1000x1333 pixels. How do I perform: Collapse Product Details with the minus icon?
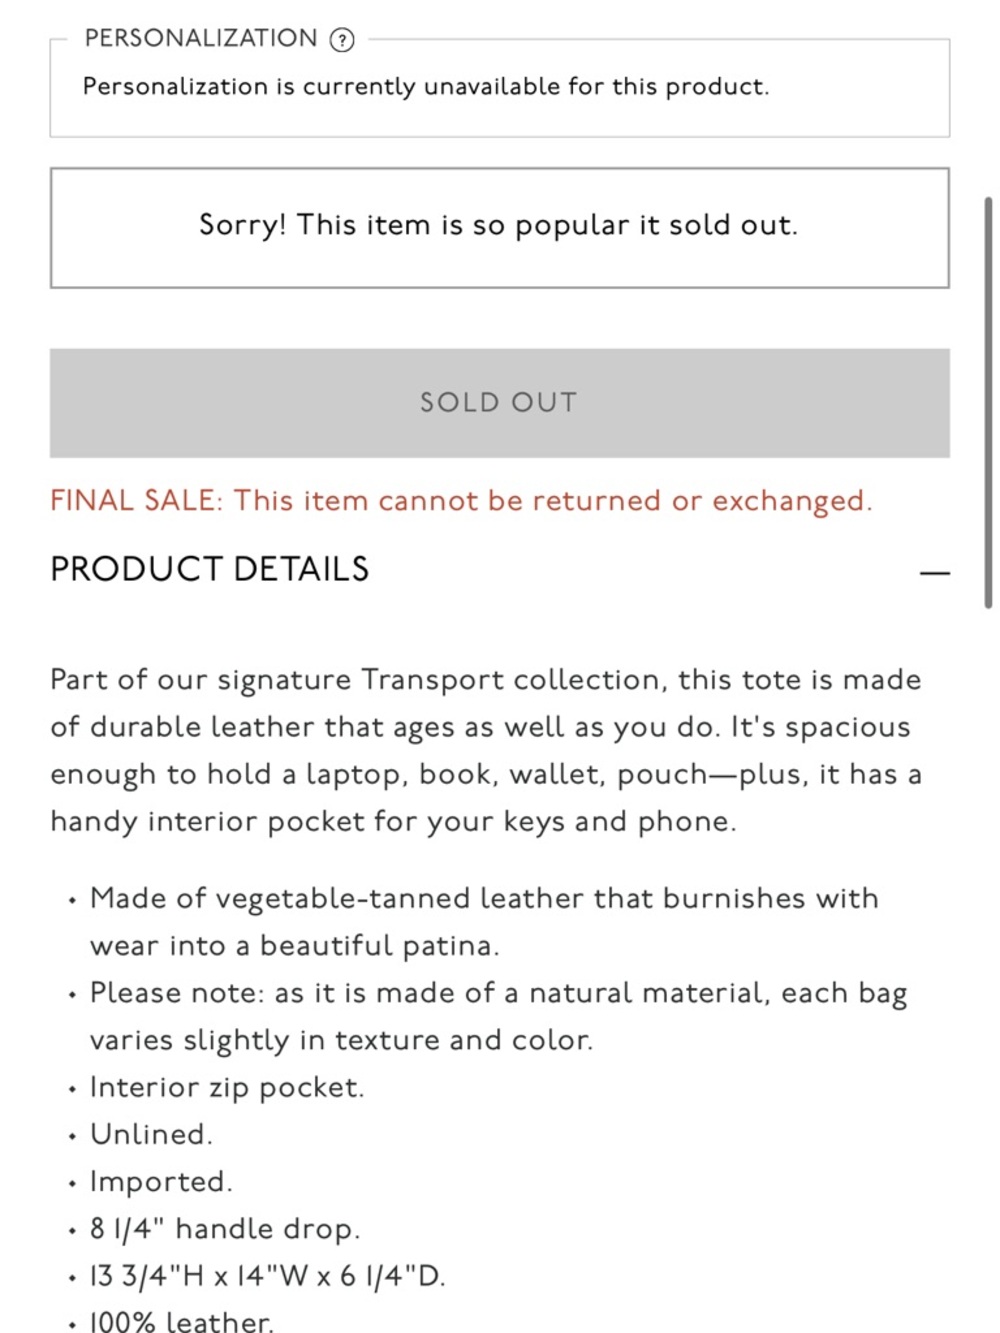point(934,573)
